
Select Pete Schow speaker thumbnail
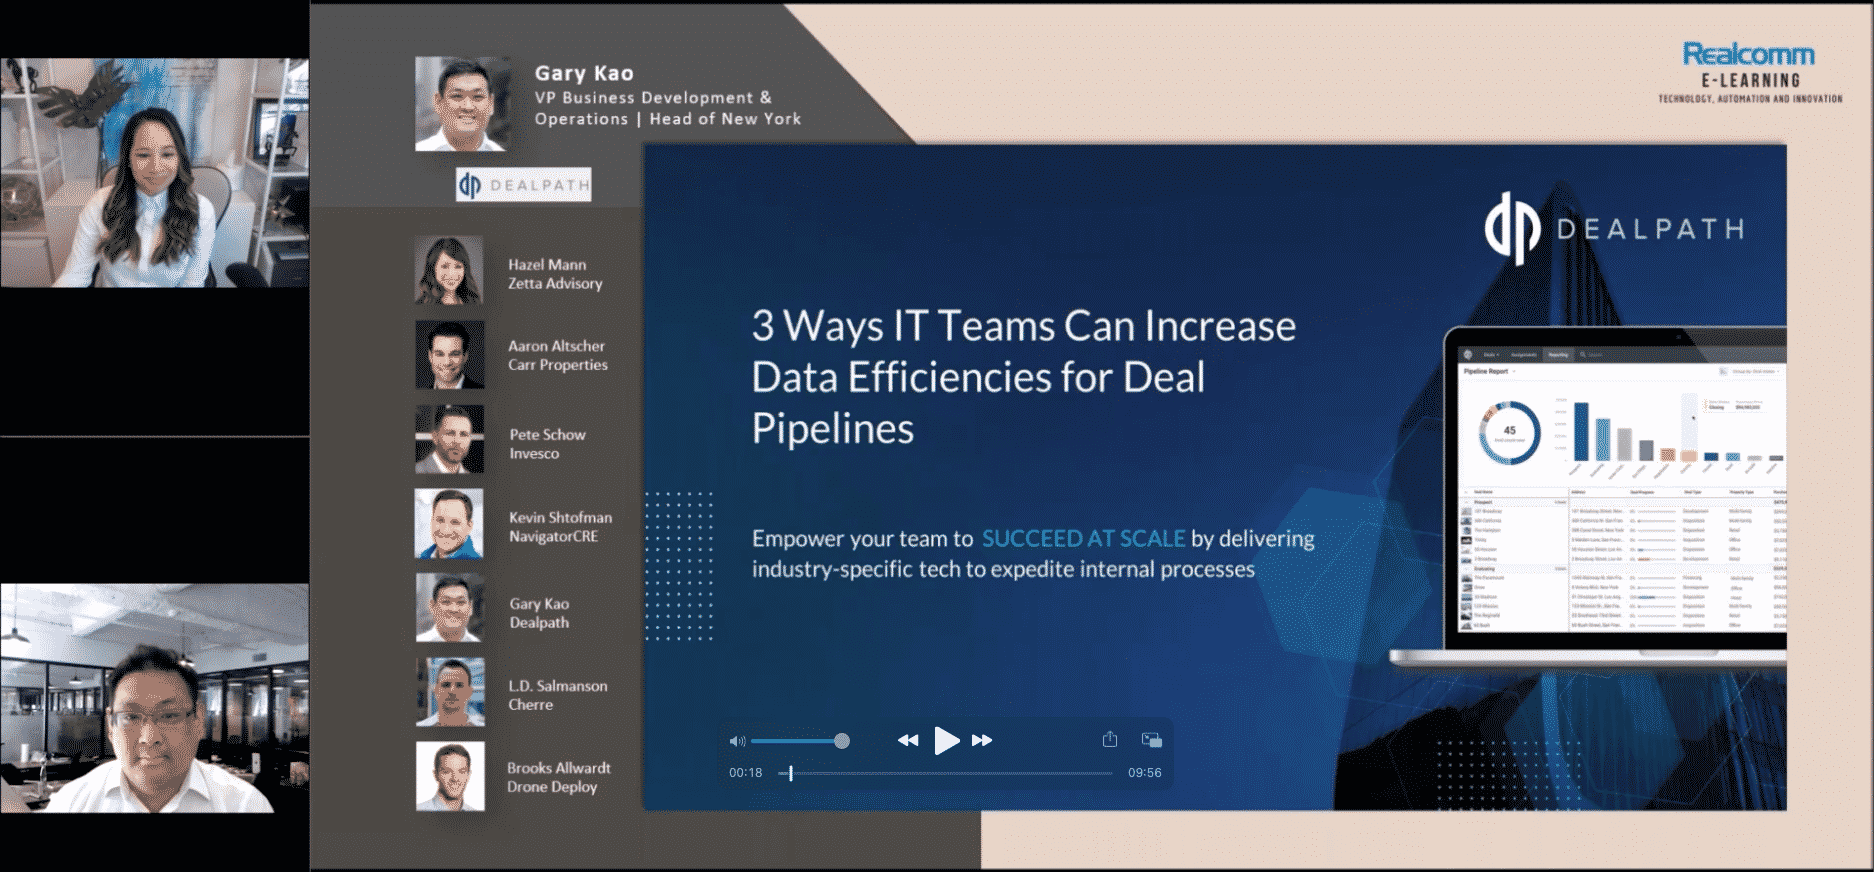pos(450,439)
